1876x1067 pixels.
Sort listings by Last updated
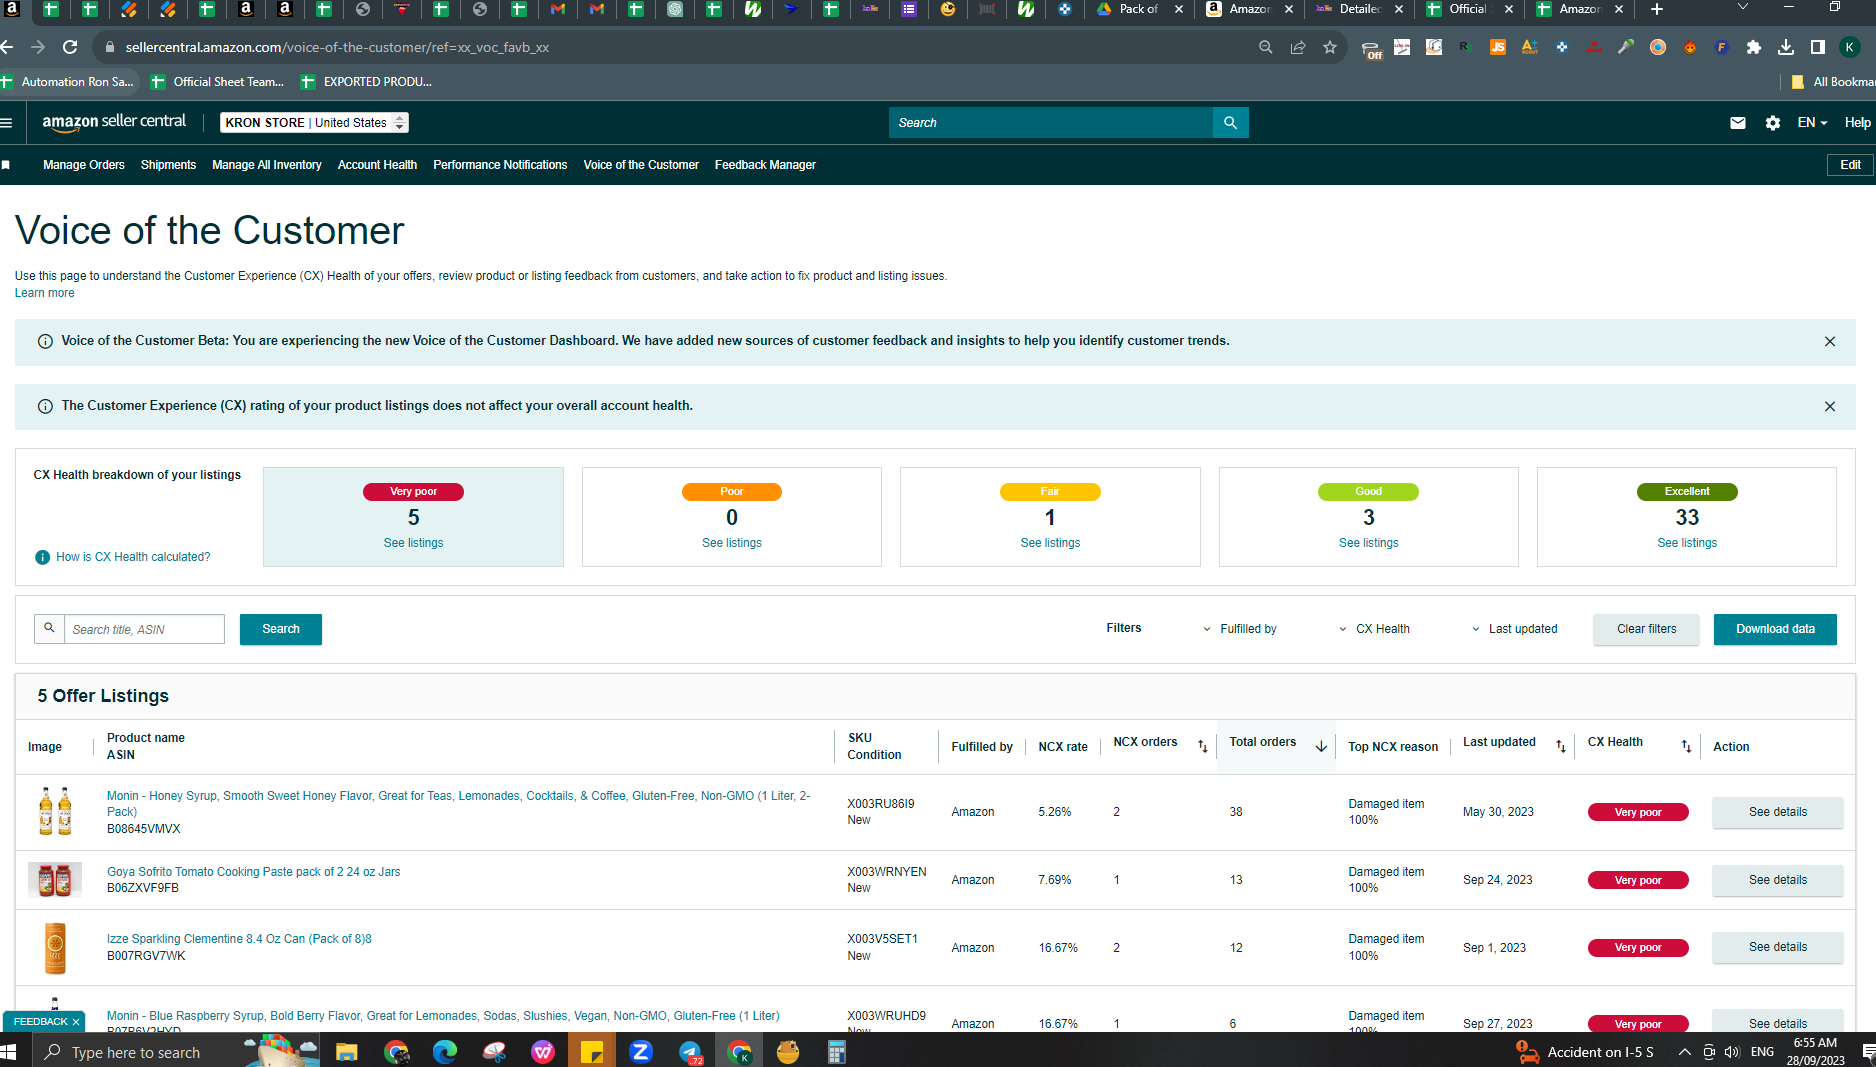pos(1561,747)
